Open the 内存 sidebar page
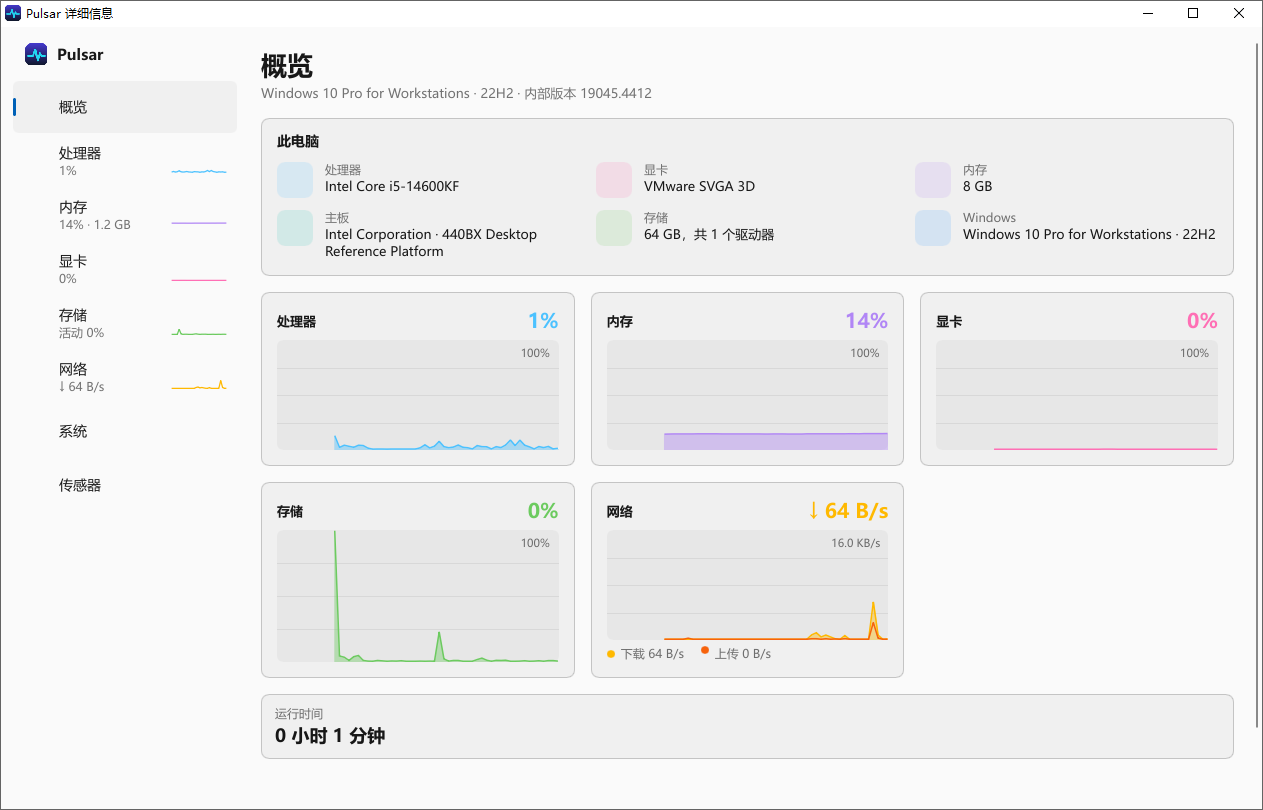This screenshot has width=1263, height=810. click(125, 215)
